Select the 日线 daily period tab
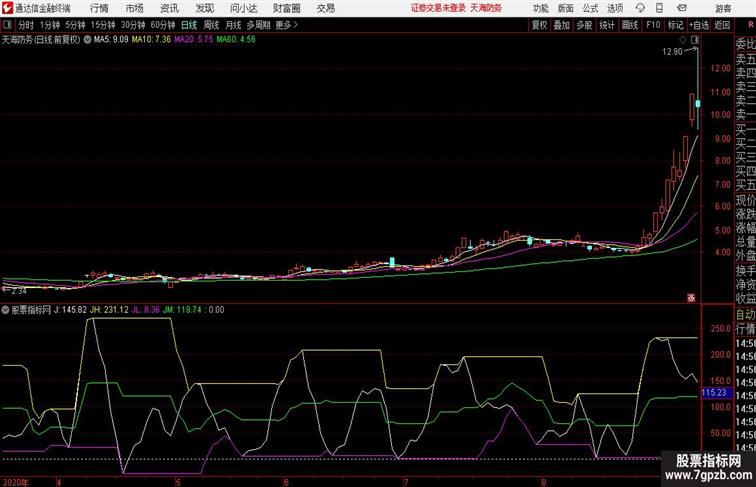756x487 pixels. (x=189, y=25)
